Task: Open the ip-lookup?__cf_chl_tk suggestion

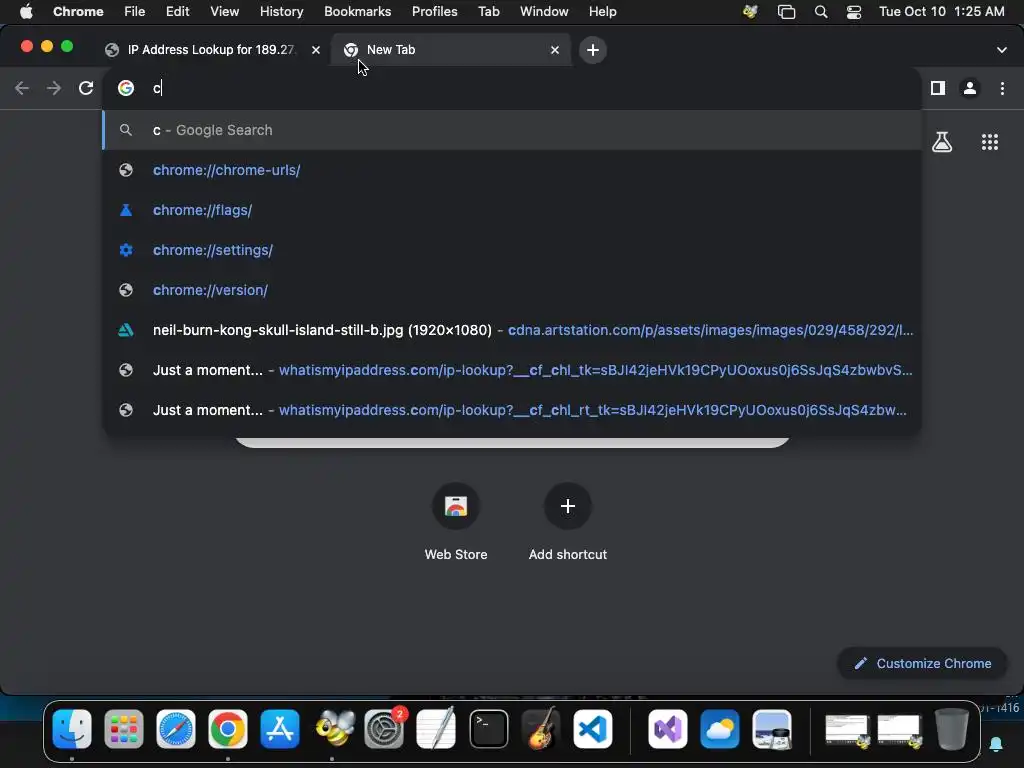Action: coord(512,370)
